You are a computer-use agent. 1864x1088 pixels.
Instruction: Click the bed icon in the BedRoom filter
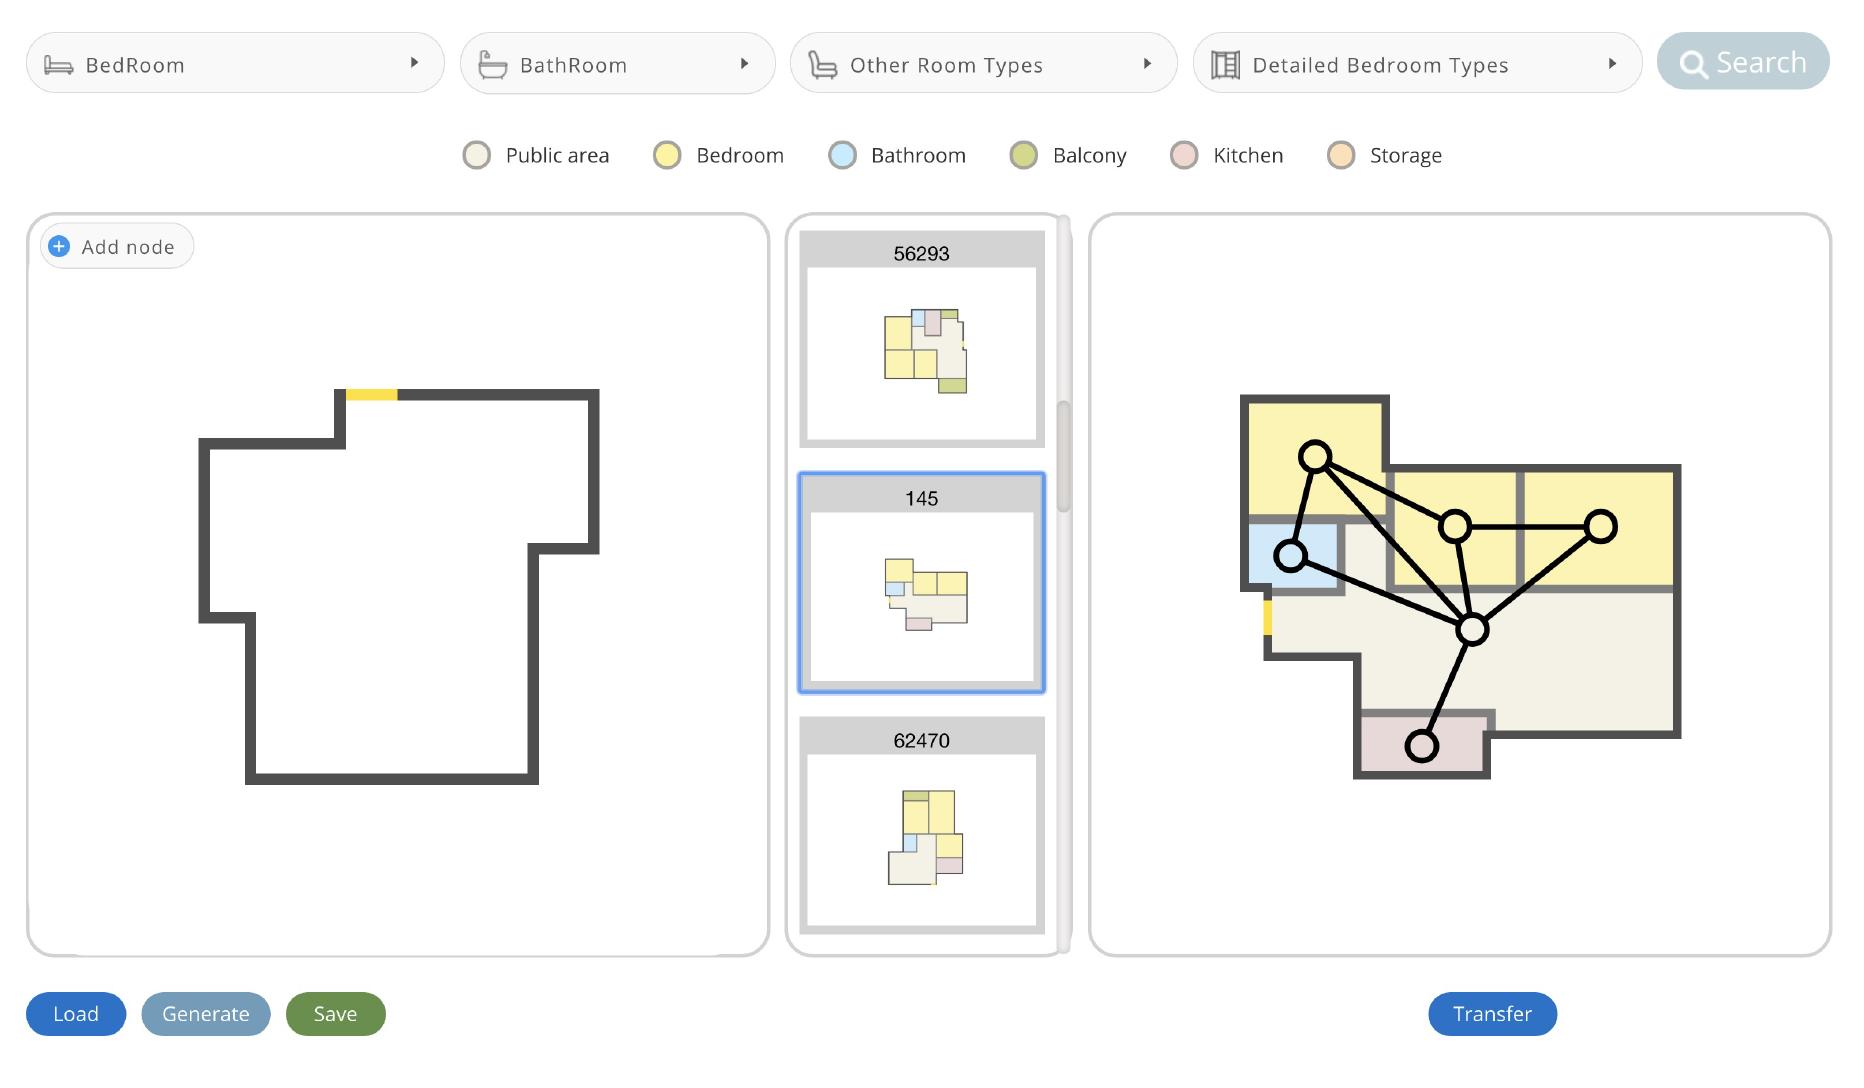(60, 63)
